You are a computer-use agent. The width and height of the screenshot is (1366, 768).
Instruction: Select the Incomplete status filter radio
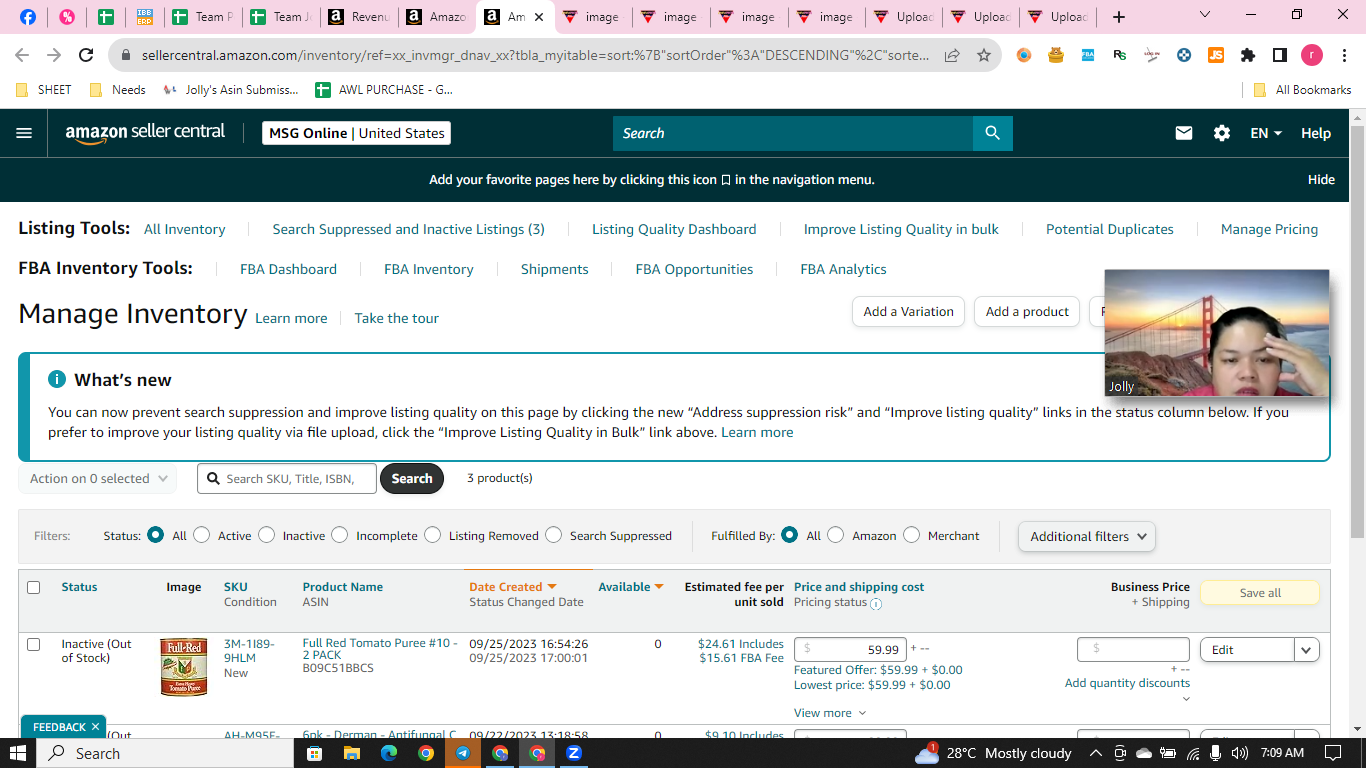pos(340,535)
